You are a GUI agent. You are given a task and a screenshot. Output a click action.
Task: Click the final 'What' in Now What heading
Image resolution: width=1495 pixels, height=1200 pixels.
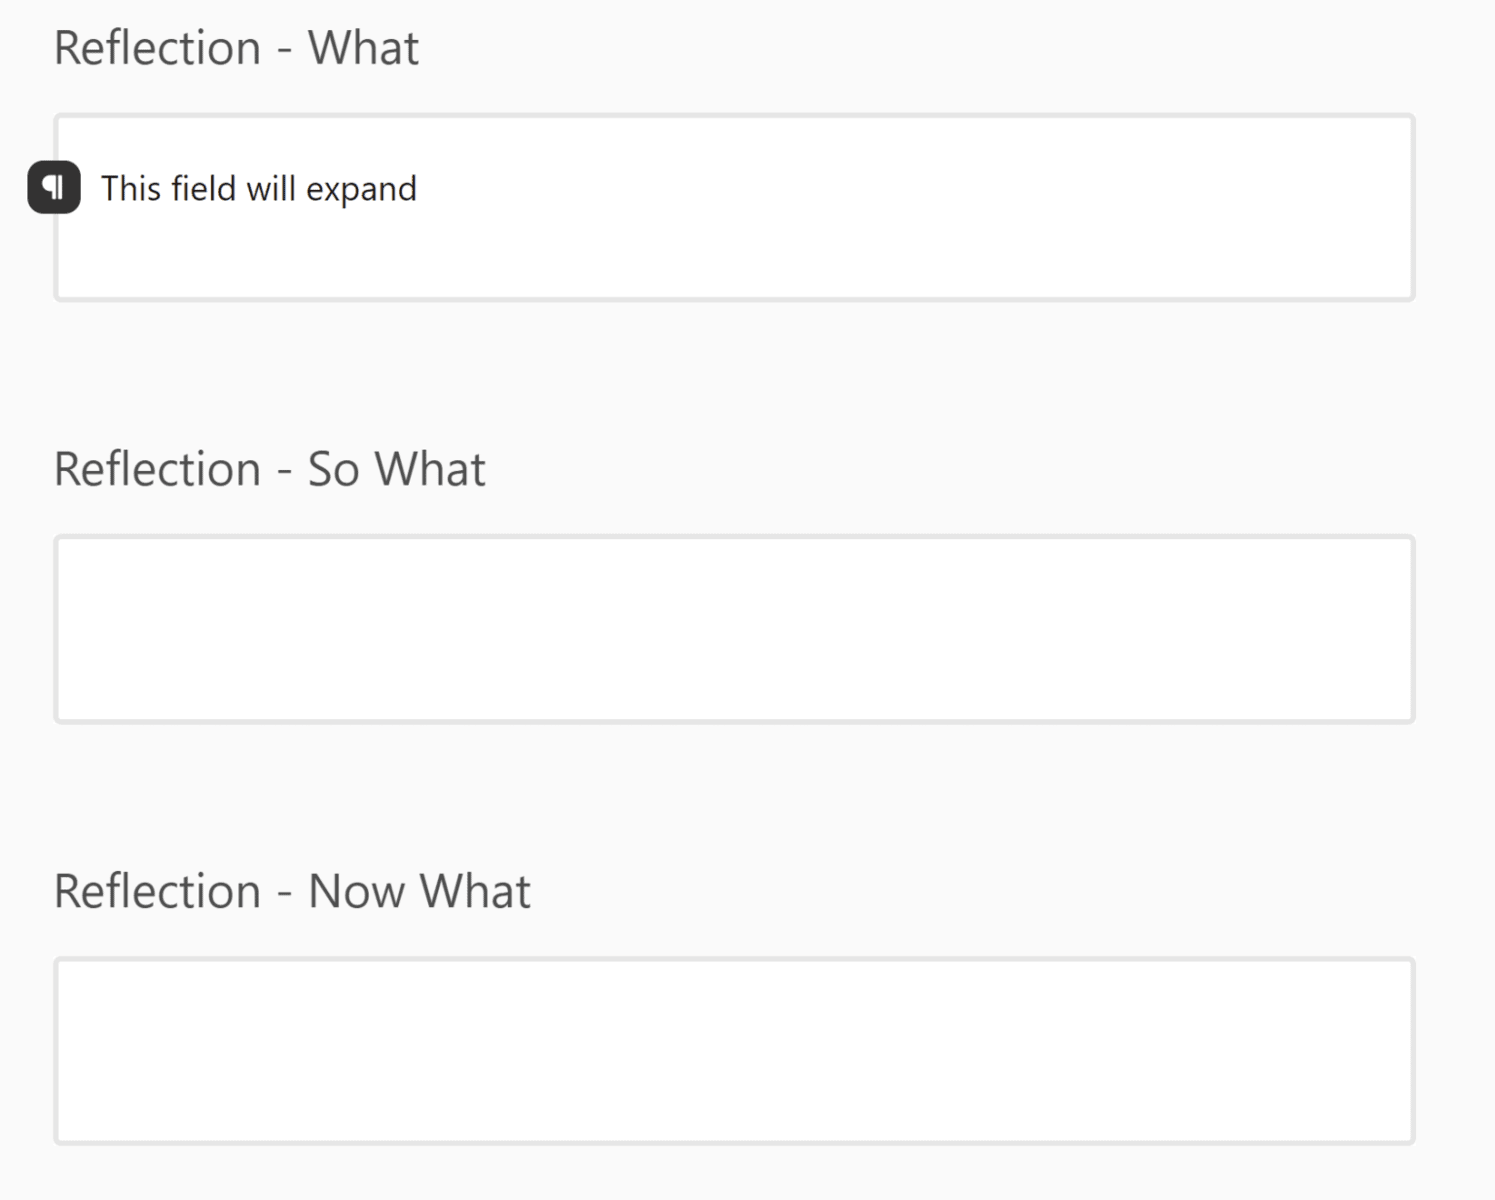point(475,891)
